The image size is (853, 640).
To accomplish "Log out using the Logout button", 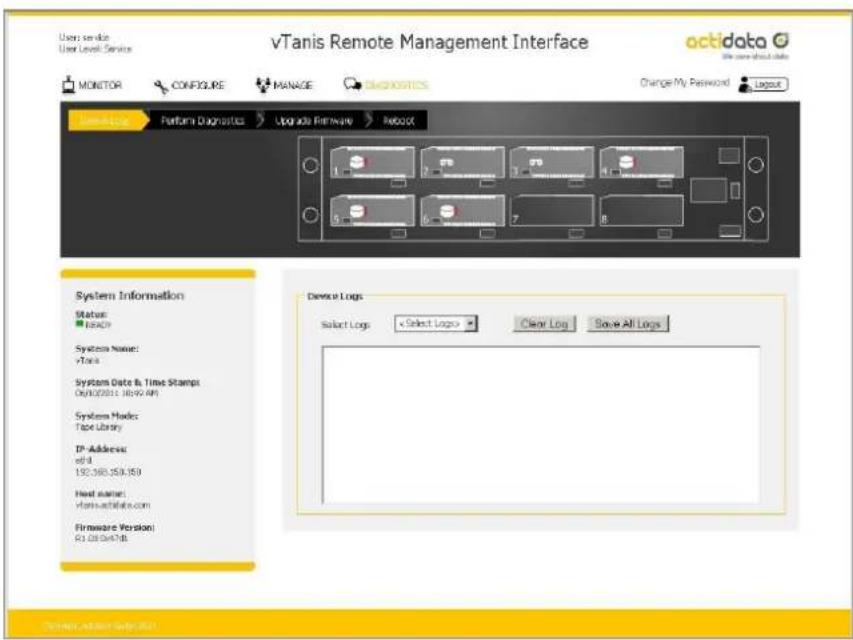I will [x=770, y=84].
